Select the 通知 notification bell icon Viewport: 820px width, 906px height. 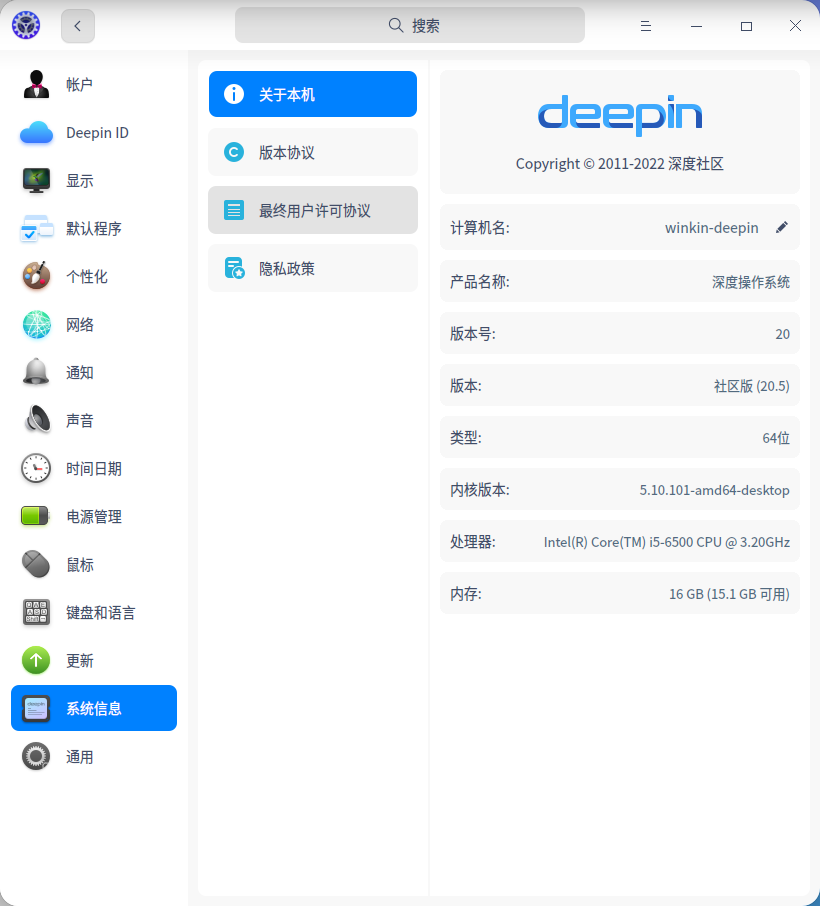coord(36,372)
